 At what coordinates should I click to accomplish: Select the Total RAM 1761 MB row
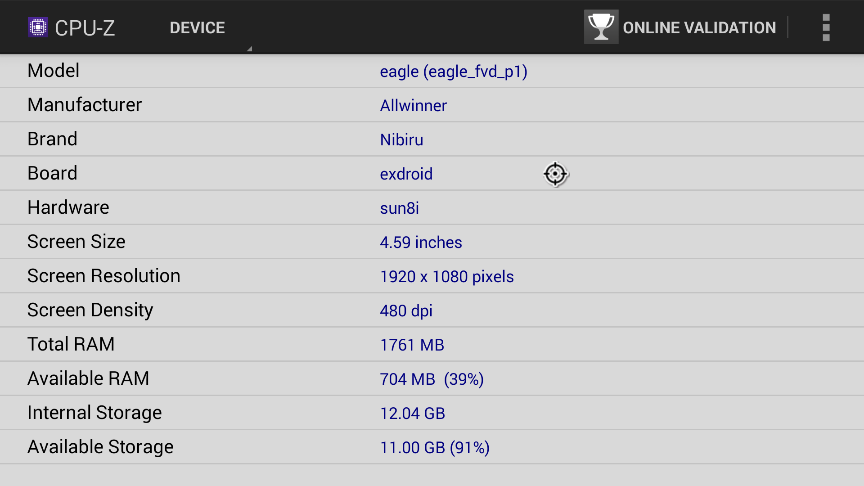point(432,344)
